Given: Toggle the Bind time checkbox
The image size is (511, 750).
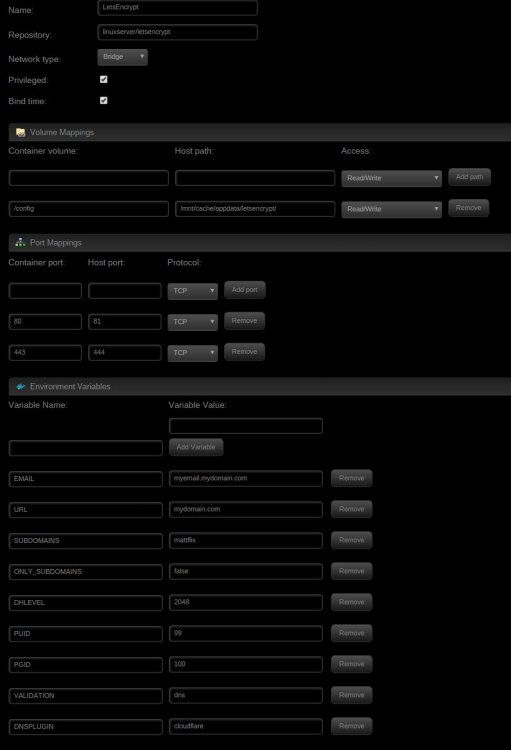Looking at the screenshot, I should coord(103,100).
